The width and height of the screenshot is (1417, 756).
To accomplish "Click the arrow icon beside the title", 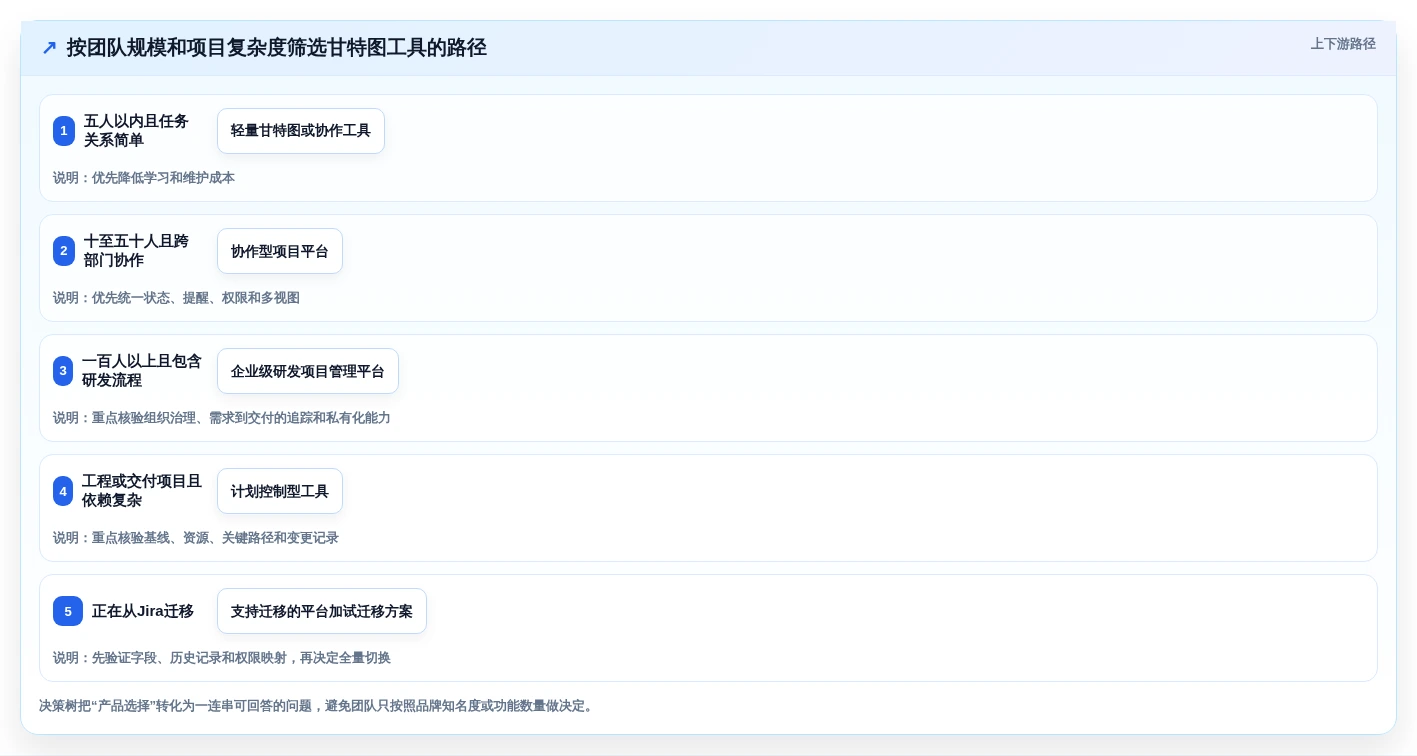I will click(x=49, y=48).
